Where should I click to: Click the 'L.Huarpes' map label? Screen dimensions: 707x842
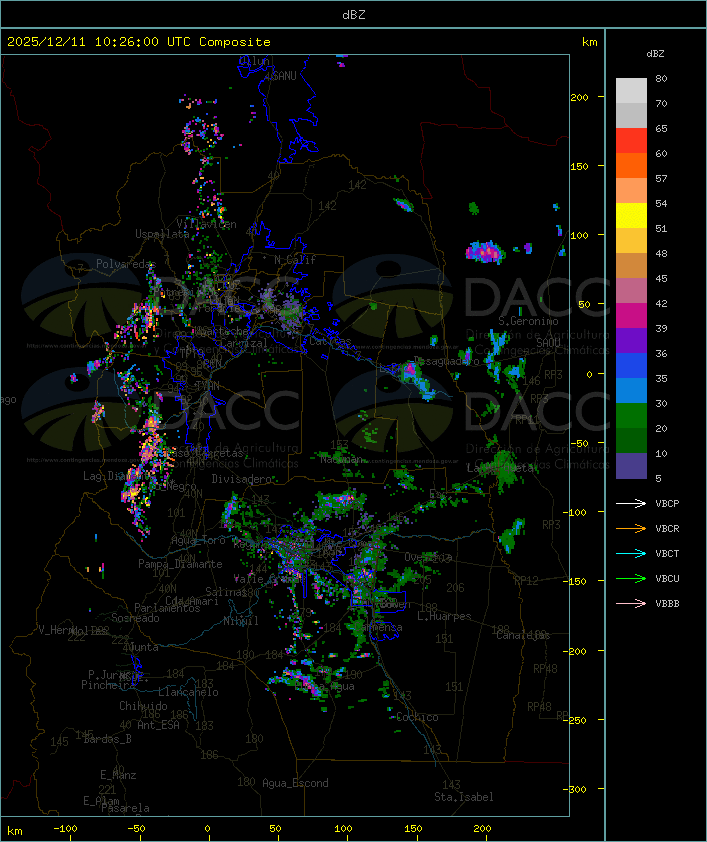pos(444,616)
